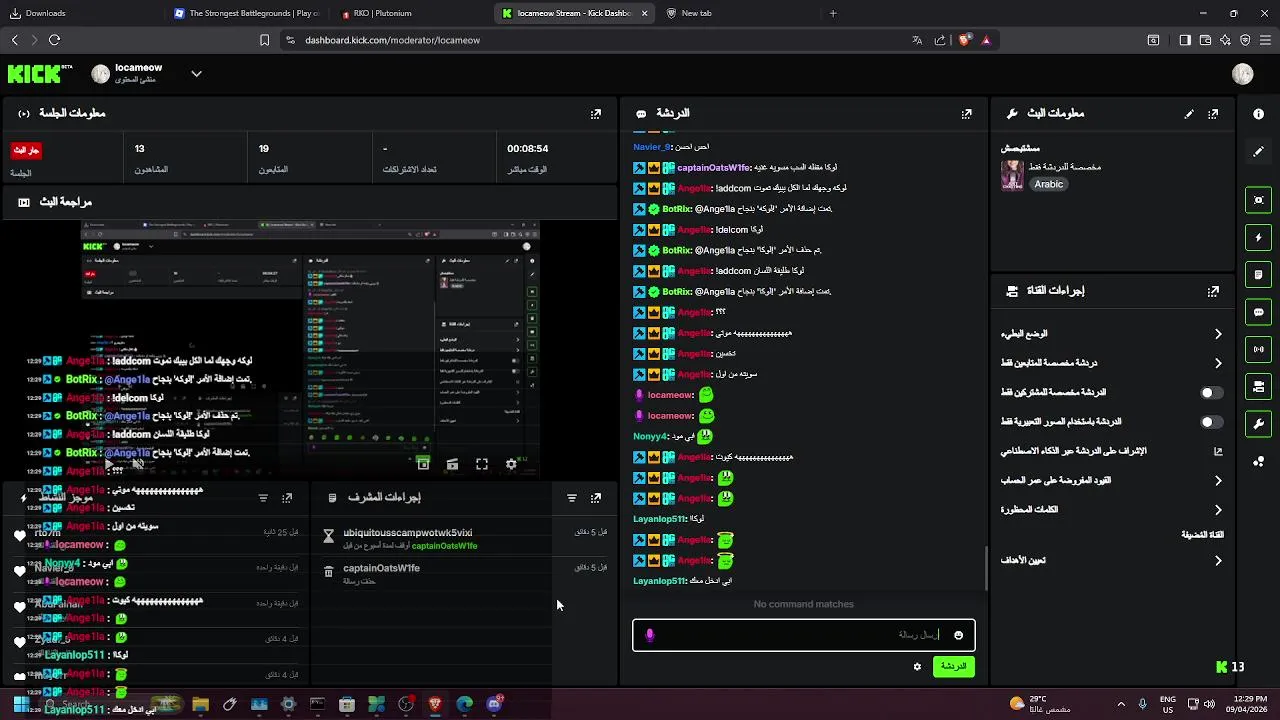The height and width of the screenshot is (720, 1280).
Task: Toggle emotes-only chat switch
Action: point(1212,422)
